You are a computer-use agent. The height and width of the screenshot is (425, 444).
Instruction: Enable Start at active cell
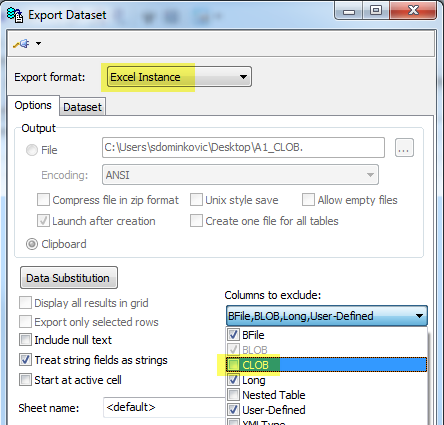point(25,380)
